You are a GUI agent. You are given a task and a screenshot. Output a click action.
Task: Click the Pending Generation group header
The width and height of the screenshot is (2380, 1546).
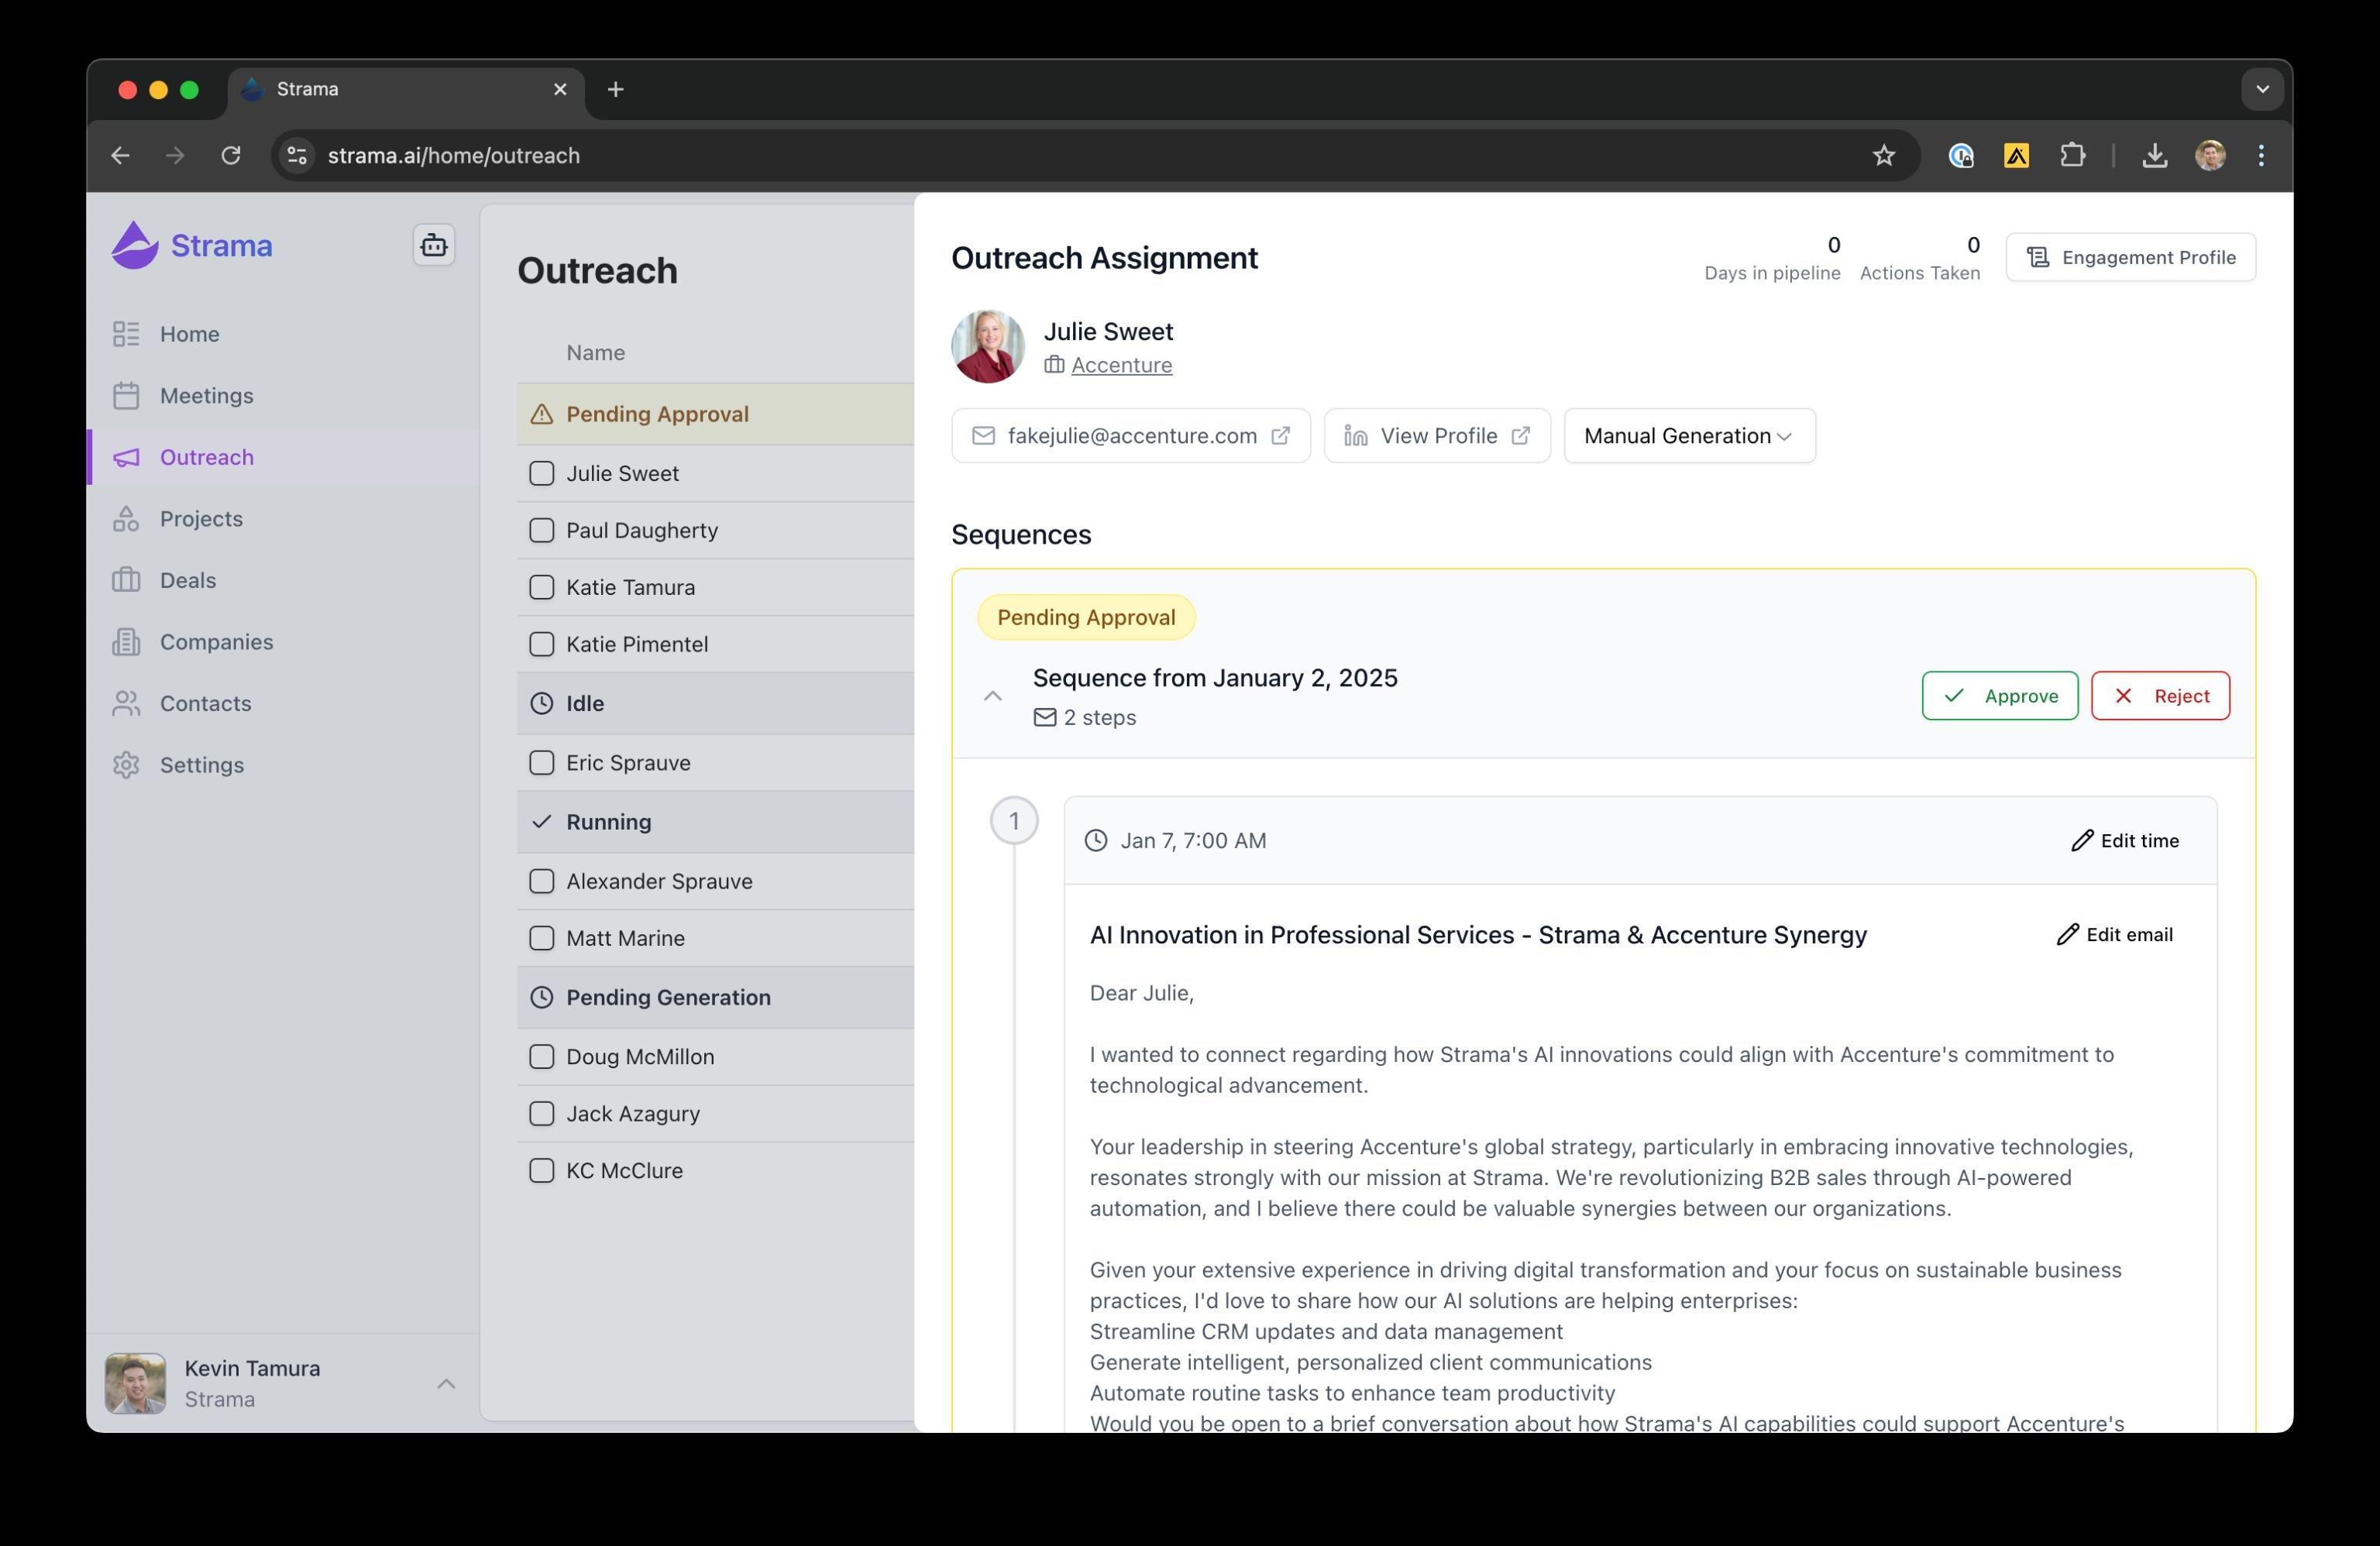tap(715, 997)
